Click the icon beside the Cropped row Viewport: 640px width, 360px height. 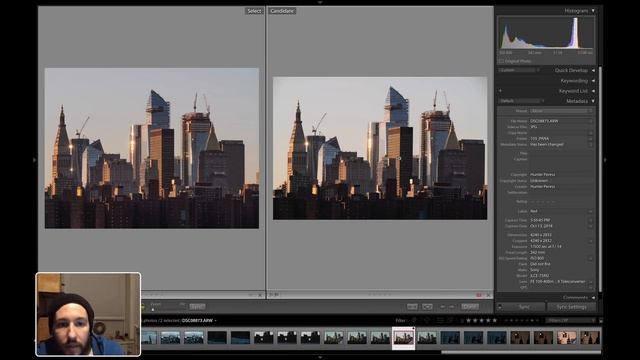[x=590, y=241]
